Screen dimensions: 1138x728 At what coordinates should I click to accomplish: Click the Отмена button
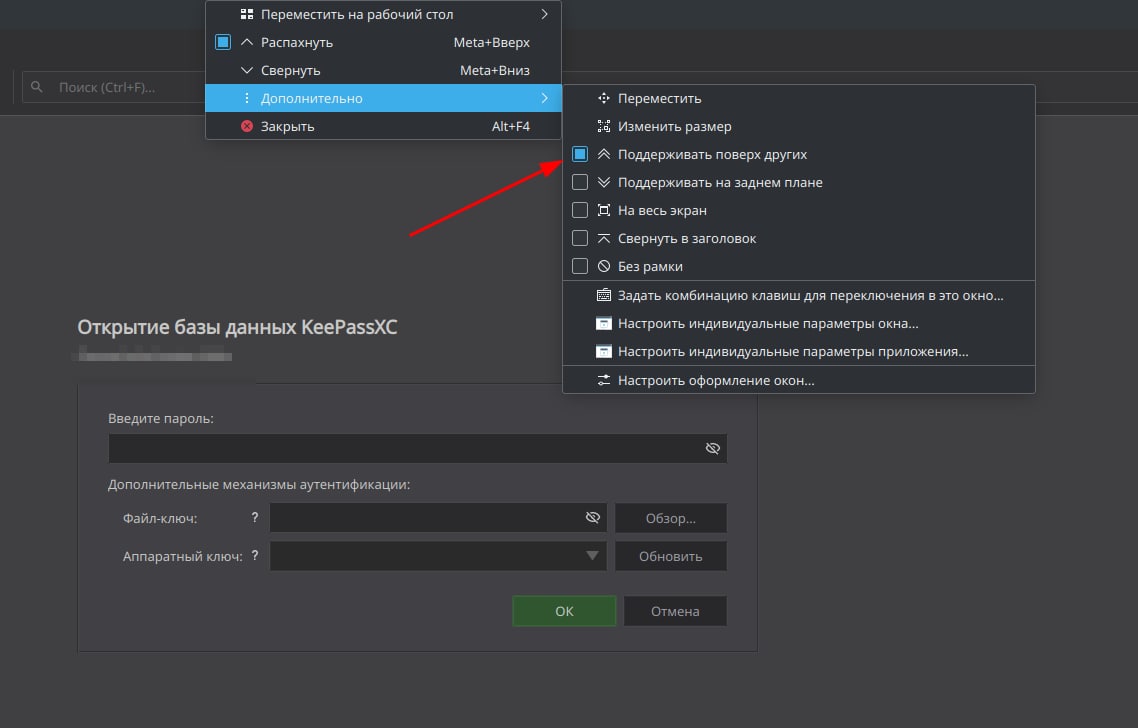675,611
